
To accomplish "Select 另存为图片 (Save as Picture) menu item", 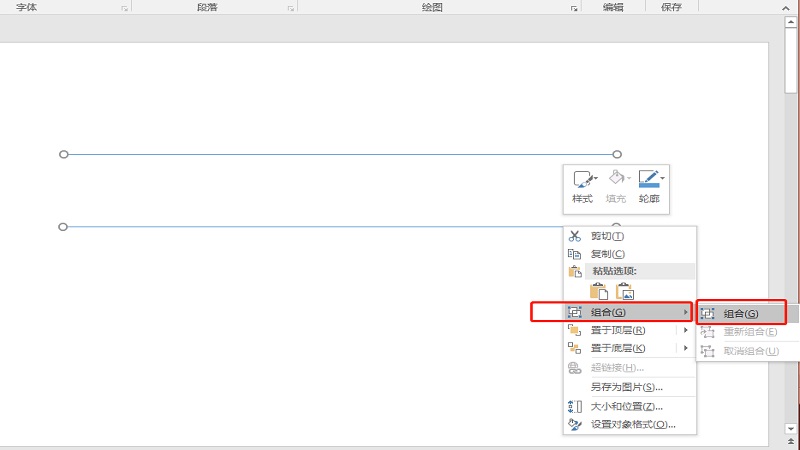I will (626, 387).
